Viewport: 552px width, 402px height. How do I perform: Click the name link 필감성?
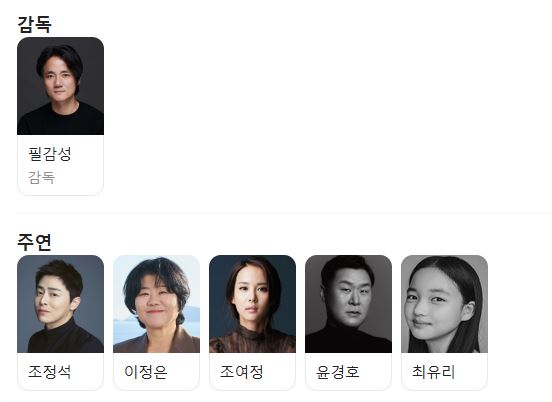pos(50,154)
